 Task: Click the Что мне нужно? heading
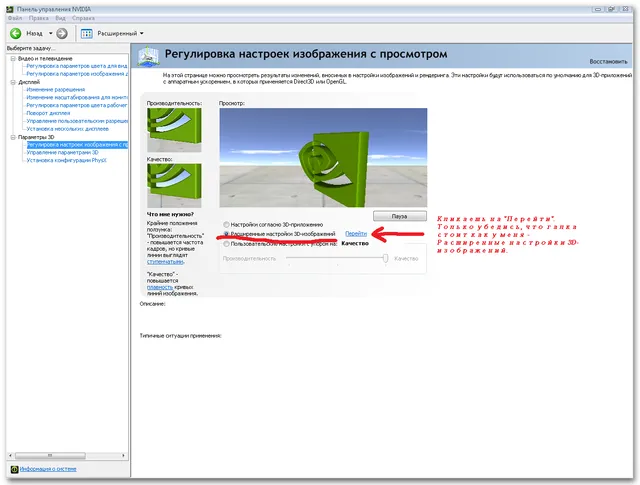tap(170, 214)
